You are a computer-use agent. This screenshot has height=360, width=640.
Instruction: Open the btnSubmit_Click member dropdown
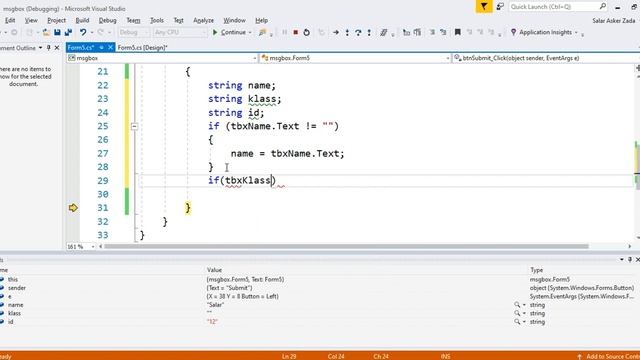point(546,58)
